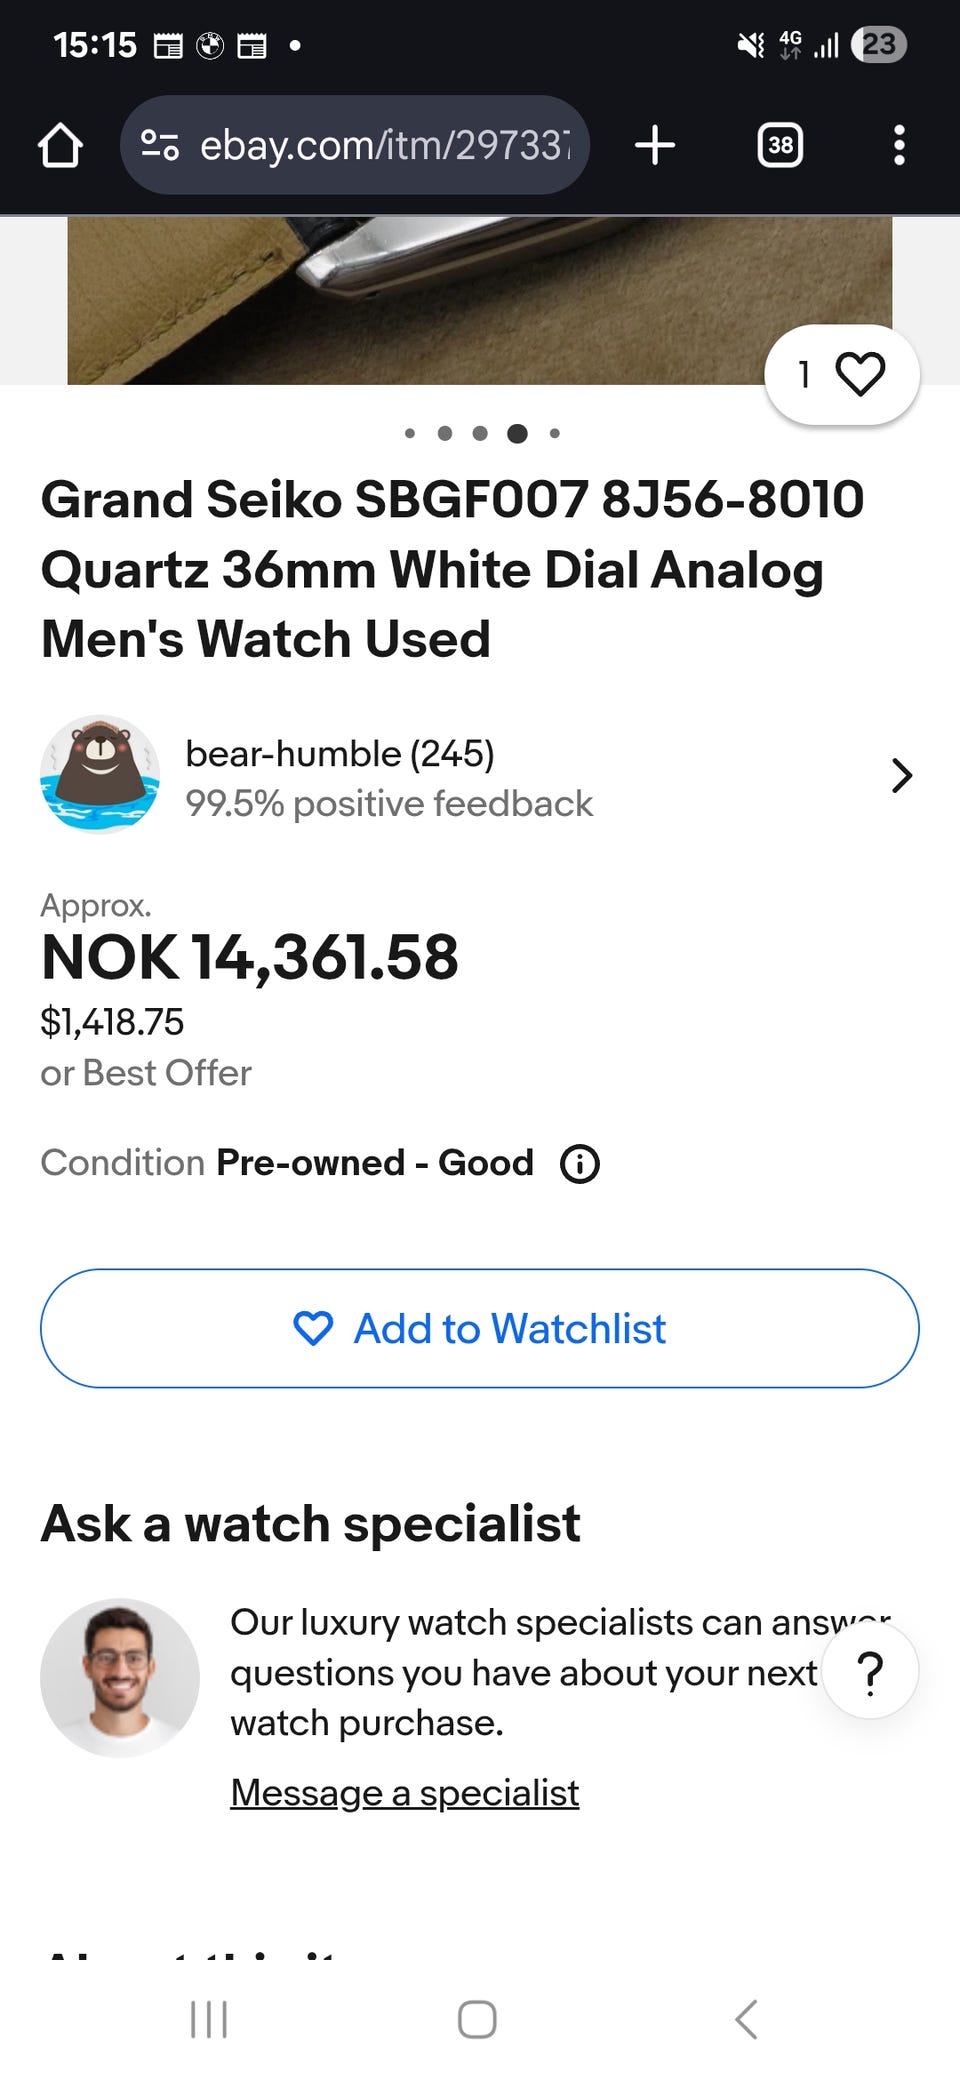Open the tab switcher showing 38
Screen dimensions: 960x2080
click(780, 145)
